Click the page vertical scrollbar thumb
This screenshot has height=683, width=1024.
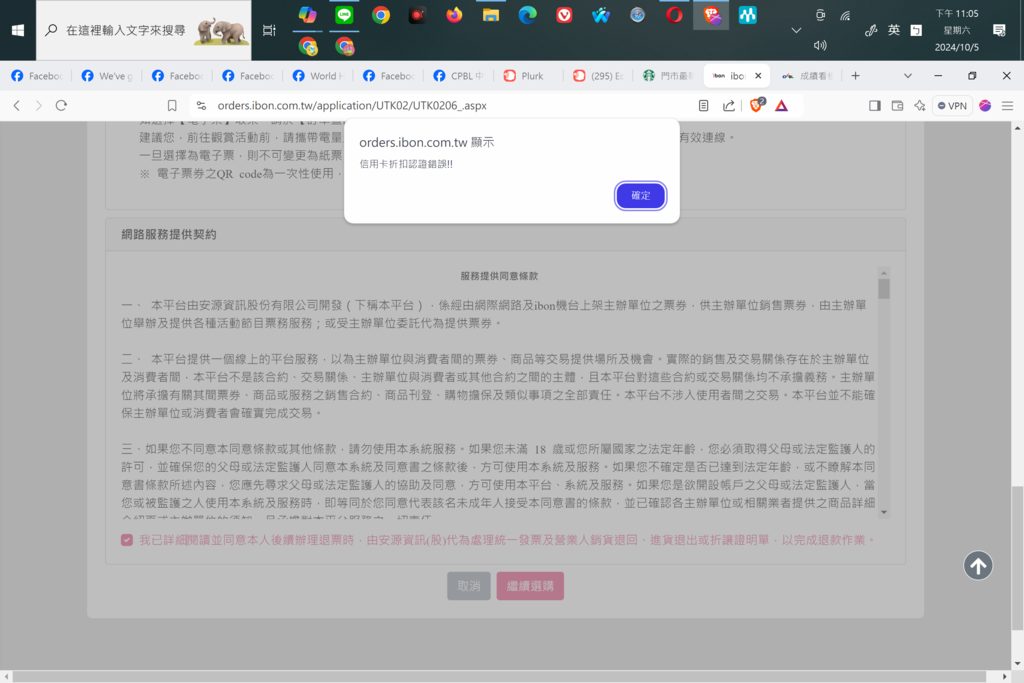coord(1017,558)
